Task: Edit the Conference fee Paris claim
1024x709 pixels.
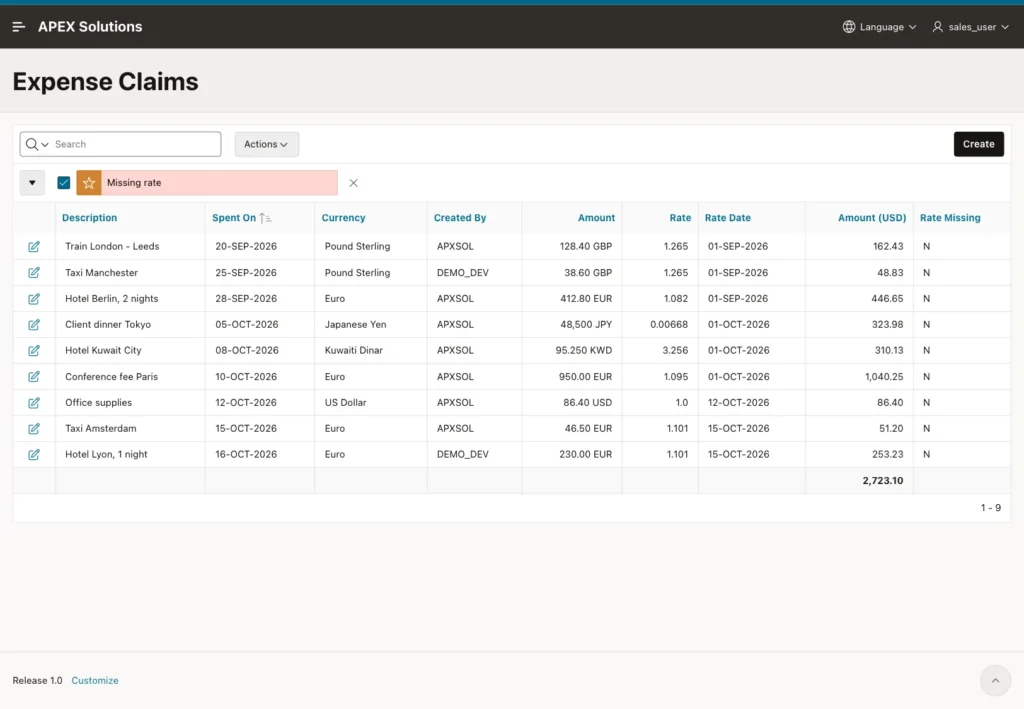Action: pyautogui.click(x=34, y=377)
